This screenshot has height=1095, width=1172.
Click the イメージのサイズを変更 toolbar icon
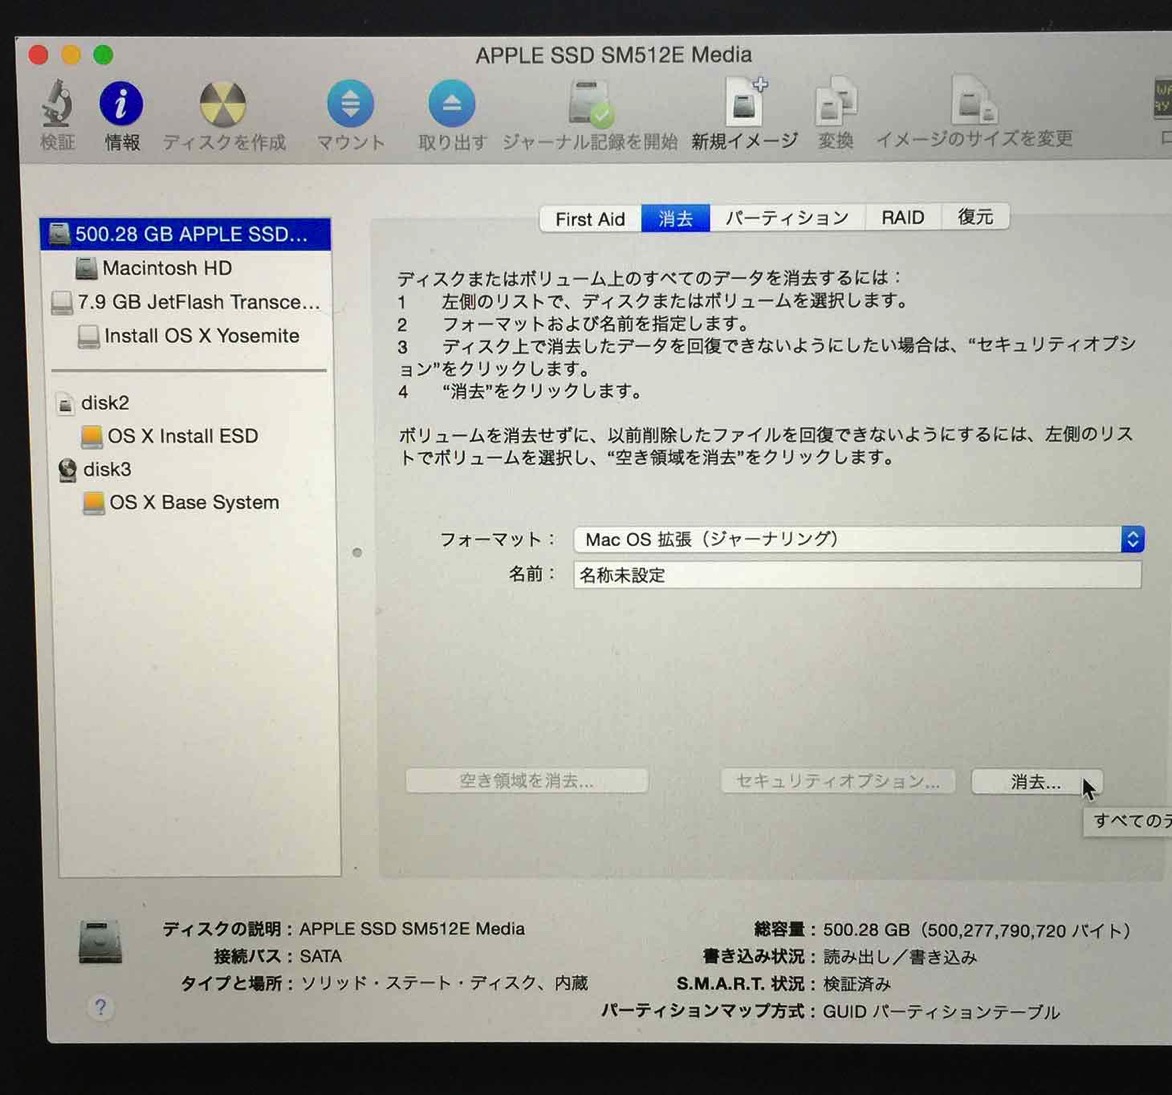point(974,100)
